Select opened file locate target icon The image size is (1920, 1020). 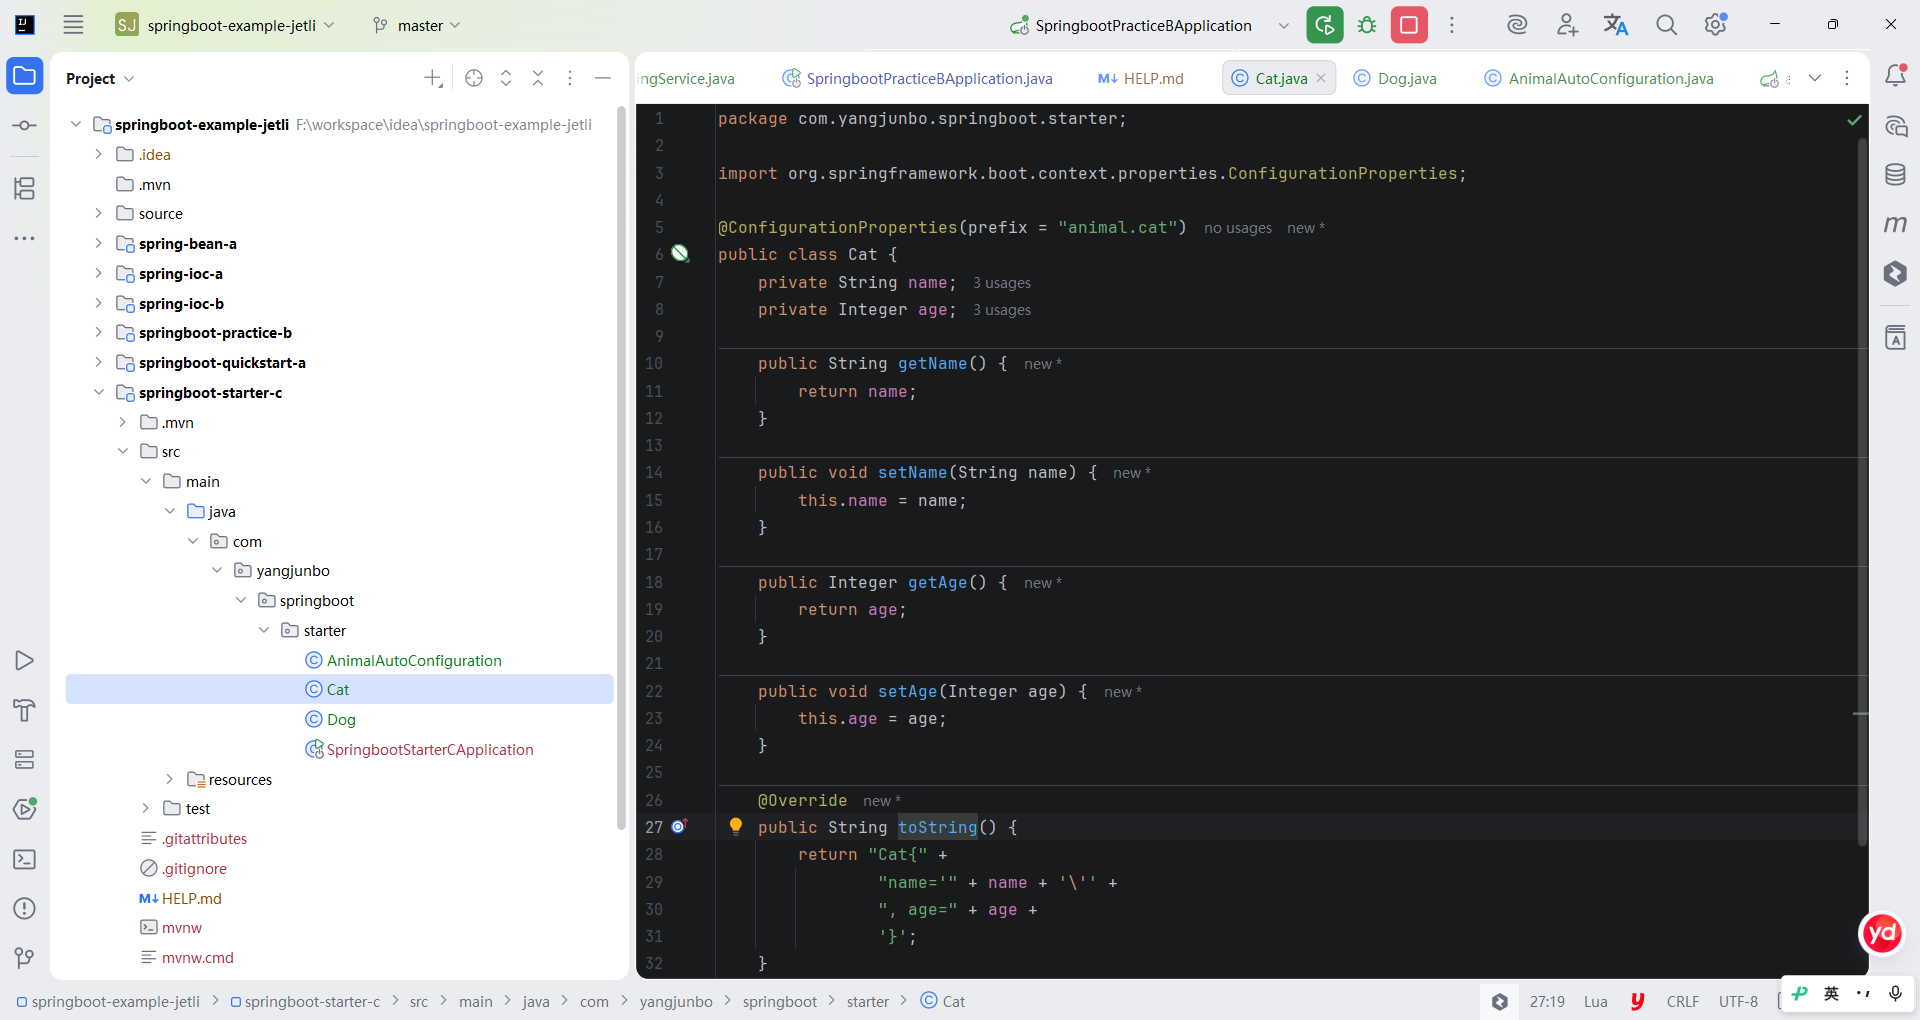click(474, 78)
